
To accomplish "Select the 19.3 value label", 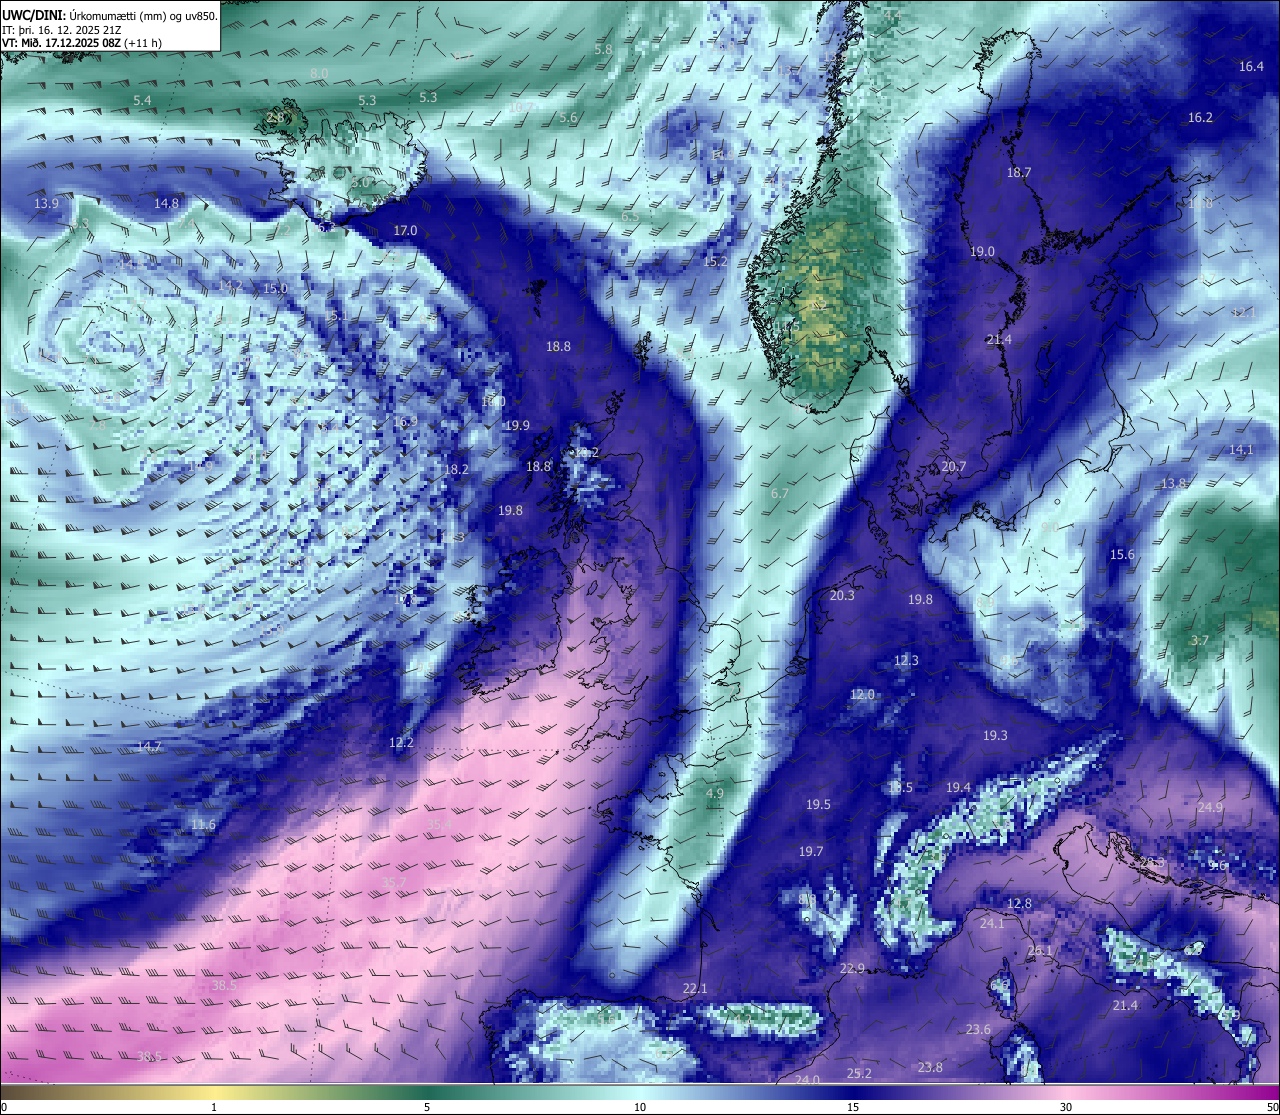I will pyautogui.click(x=995, y=735).
